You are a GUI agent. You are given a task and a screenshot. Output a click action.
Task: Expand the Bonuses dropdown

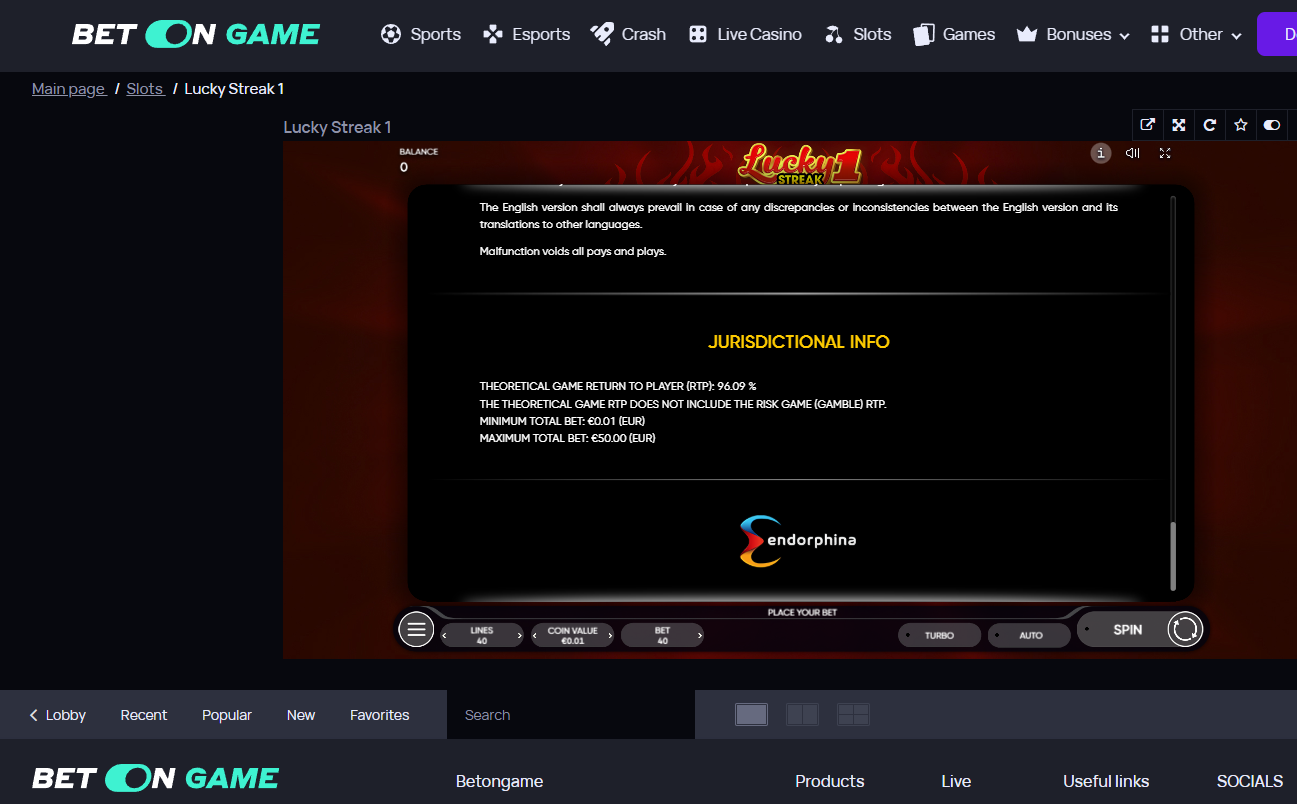click(x=1073, y=34)
